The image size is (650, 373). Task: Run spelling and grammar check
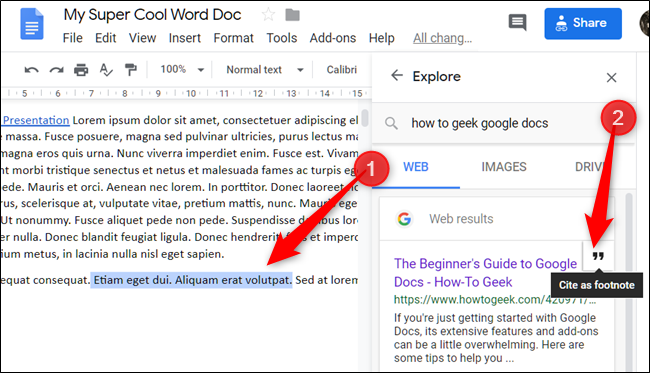[x=106, y=70]
